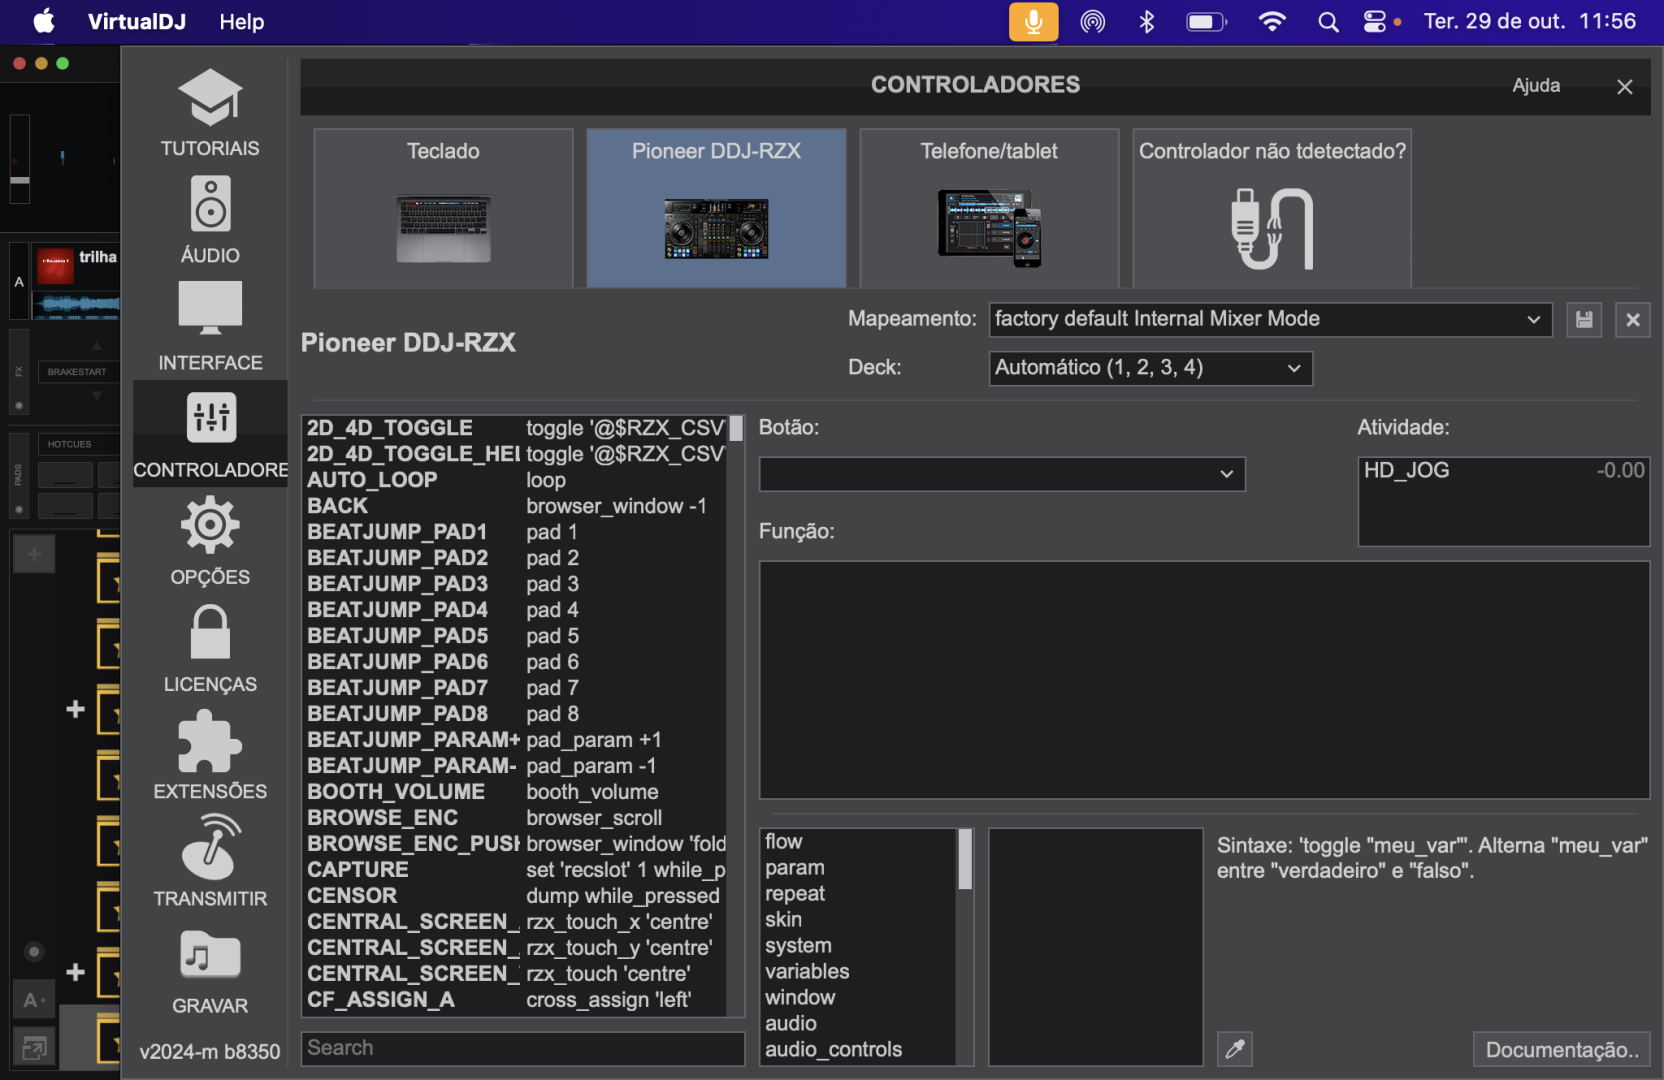Image resolution: width=1664 pixels, height=1080 pixels.
Task: Select the CENSOR mapping row
Action: pyautogui.click(x=515, y=896)
